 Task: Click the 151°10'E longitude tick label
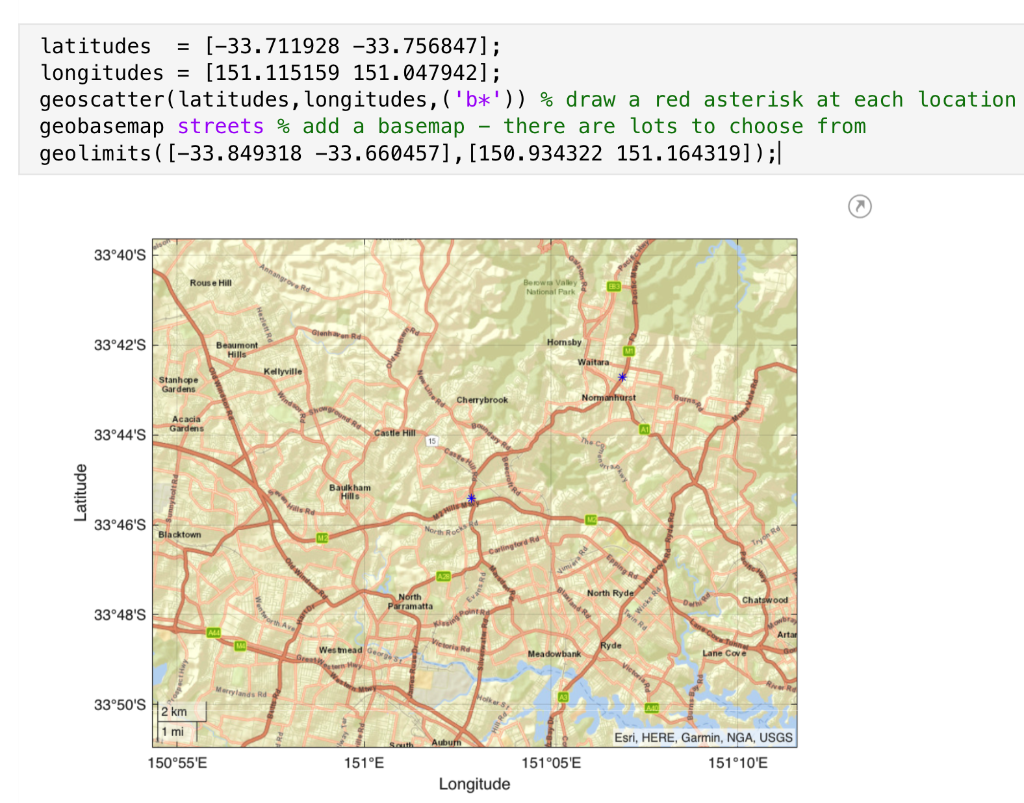(738, 763)
